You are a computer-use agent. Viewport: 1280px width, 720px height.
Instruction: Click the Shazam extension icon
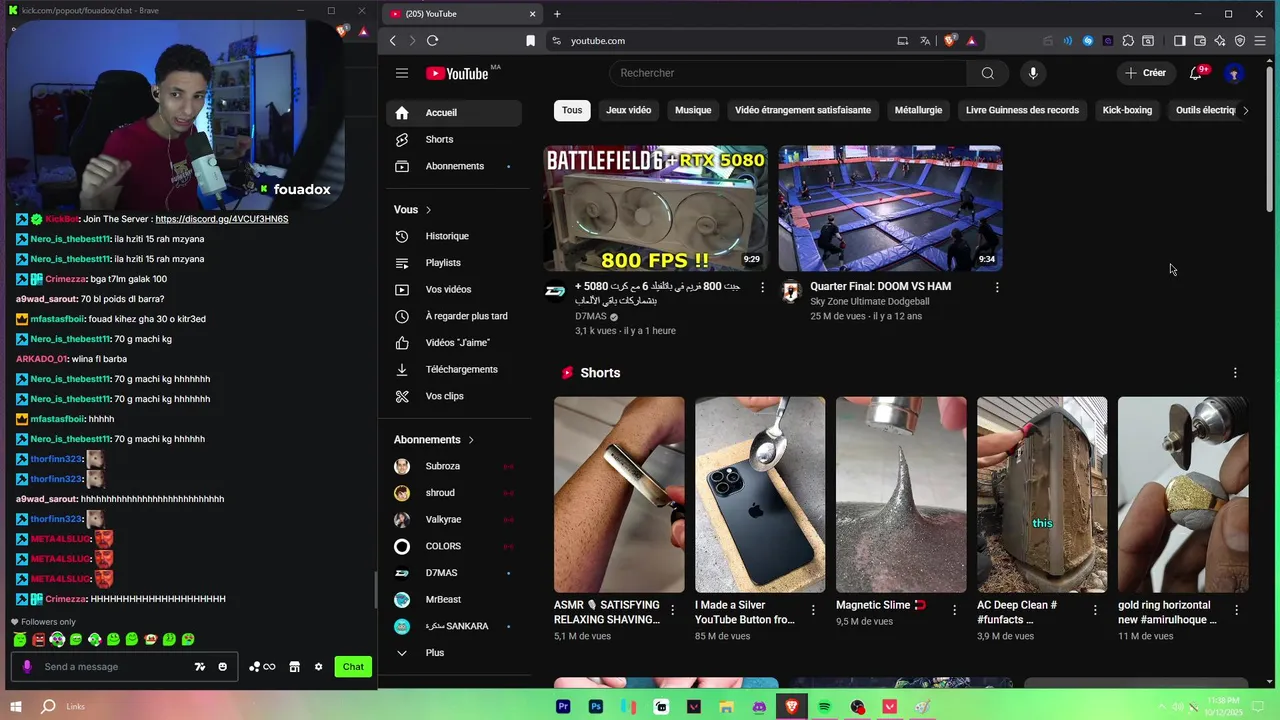click(x=1088, y=41)
